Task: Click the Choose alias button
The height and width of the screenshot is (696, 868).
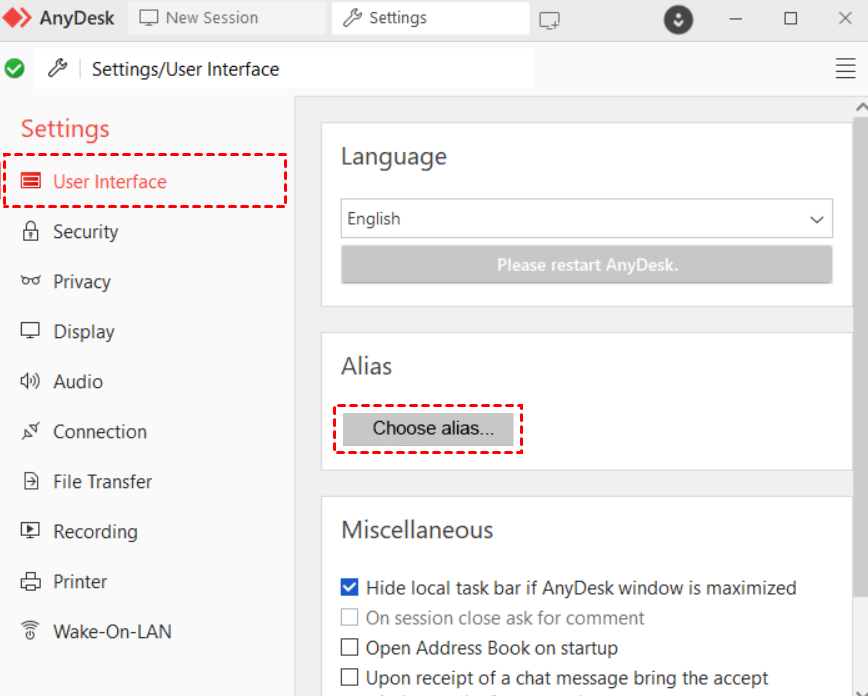Action: [428, 429]
